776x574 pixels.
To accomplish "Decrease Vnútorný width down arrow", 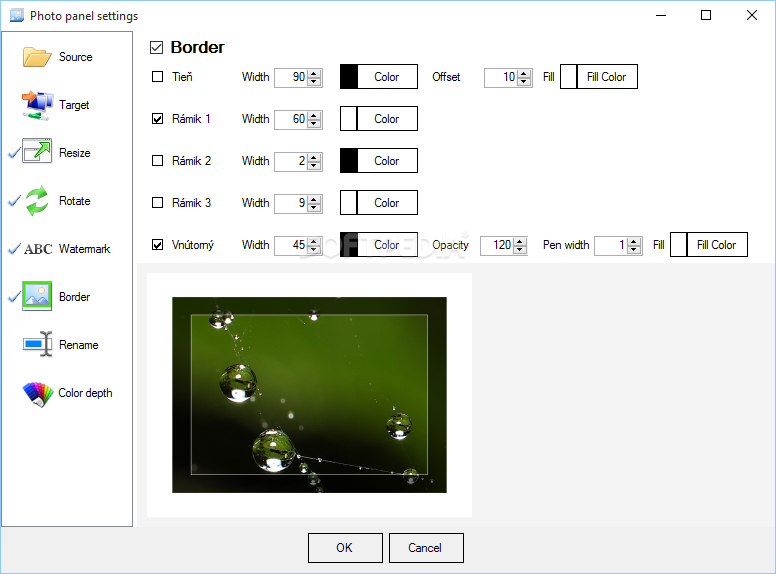I will pyautogui.click(x=314, y=249).
